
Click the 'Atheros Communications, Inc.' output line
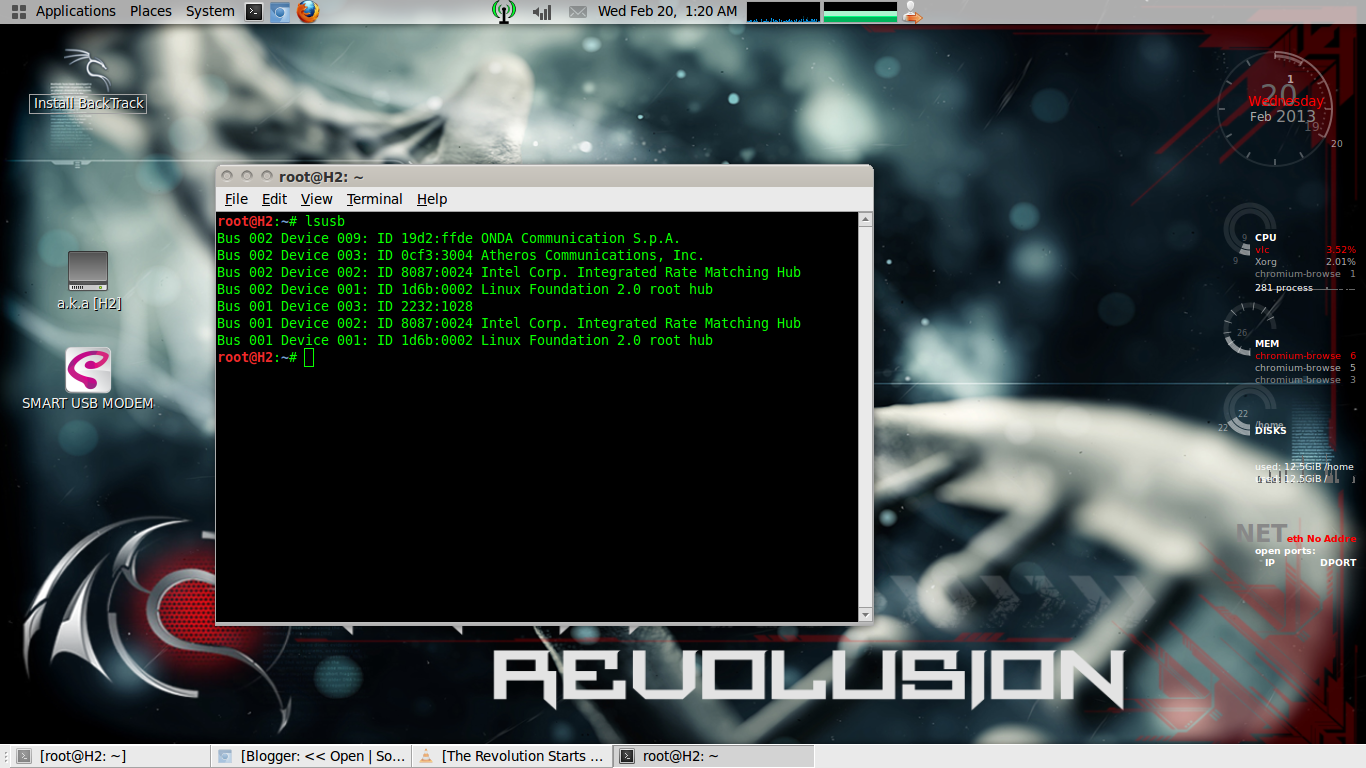(460, 255)
